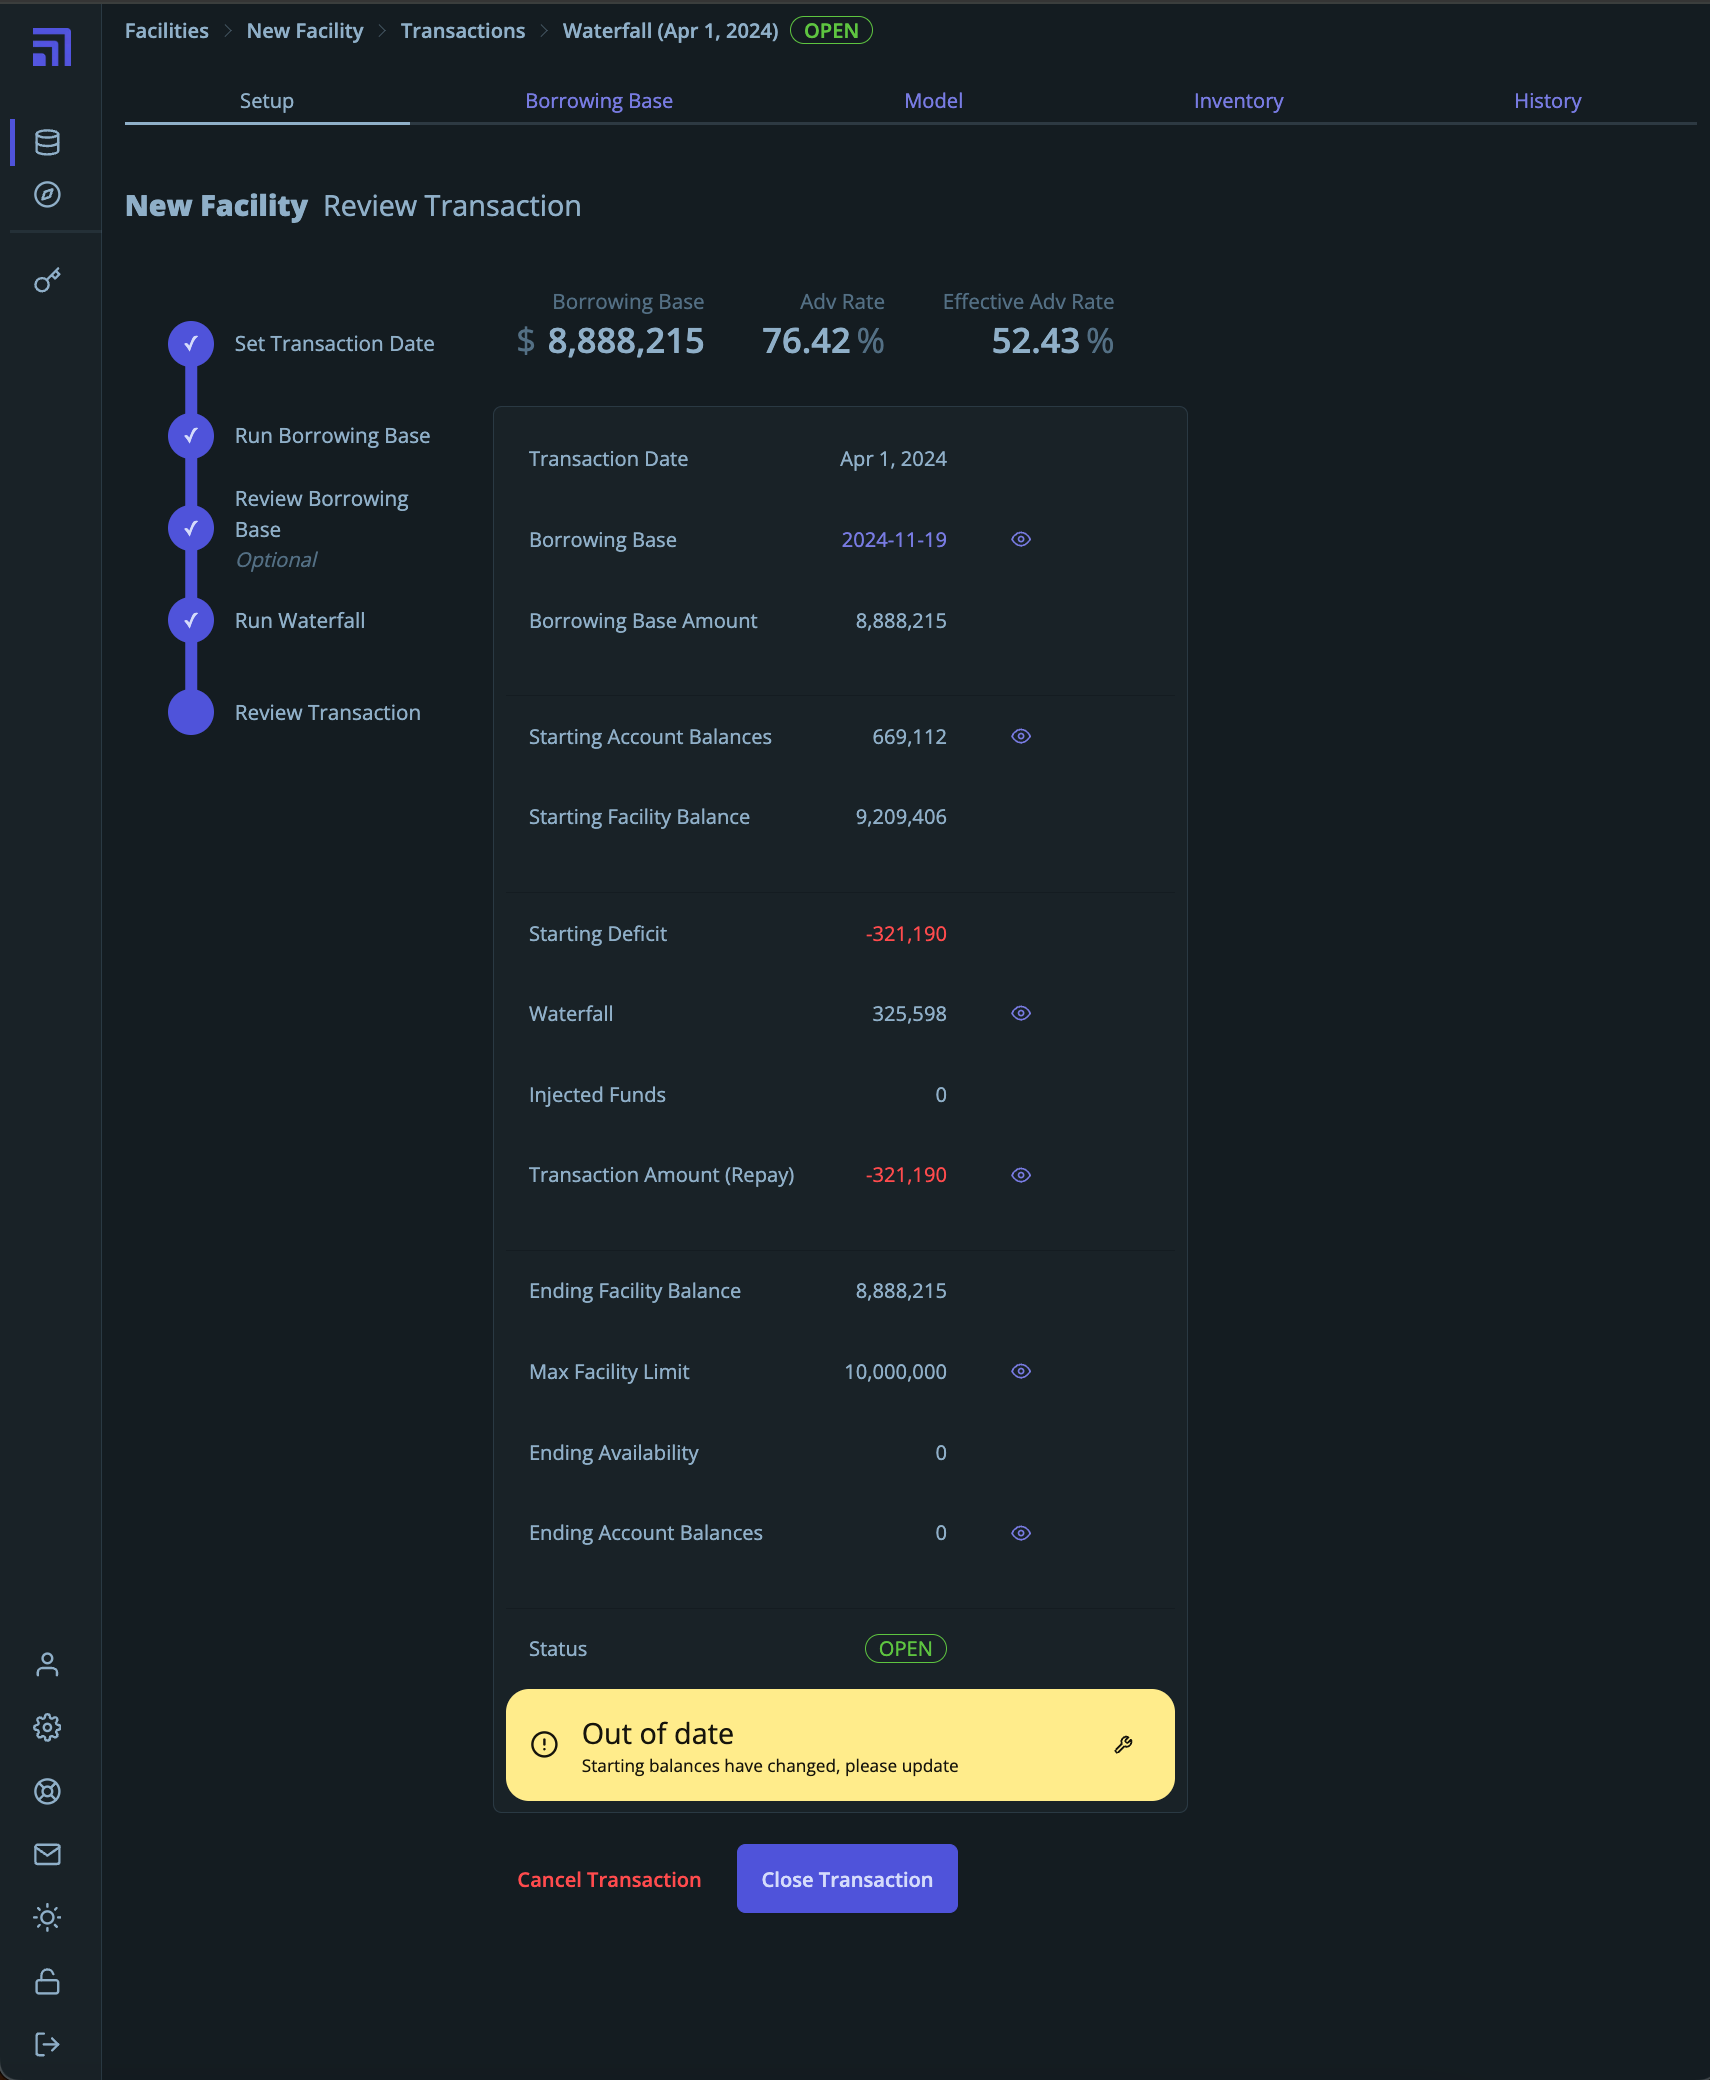Click the database icon in sidebar
The image size is (1710, 2080).
click(x=47, y=142)
